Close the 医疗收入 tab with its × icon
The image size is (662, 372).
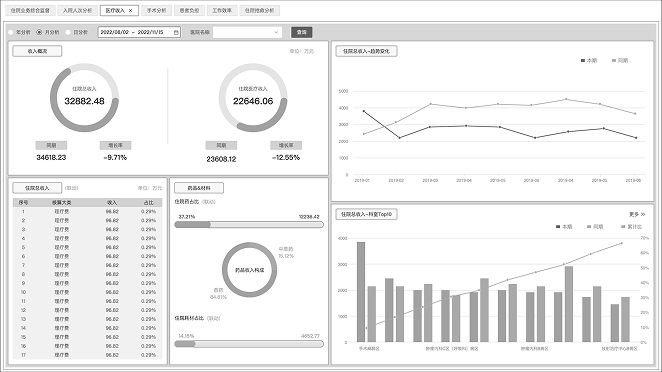tap(130, 11)
